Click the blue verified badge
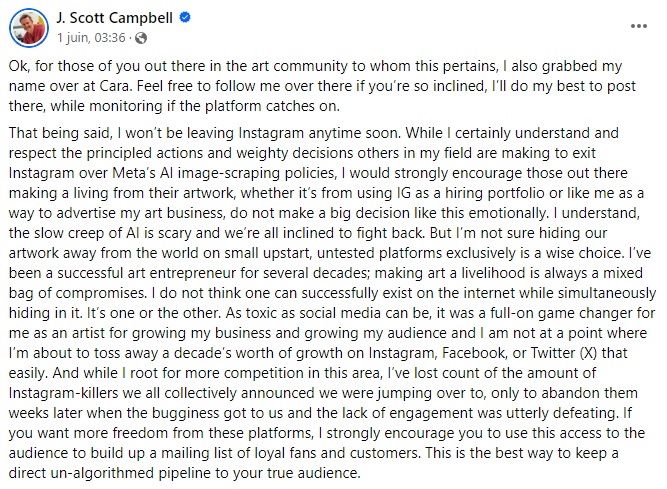Image resolution: width=667 pixels, height=489 pixels. [x=185, y=18]
